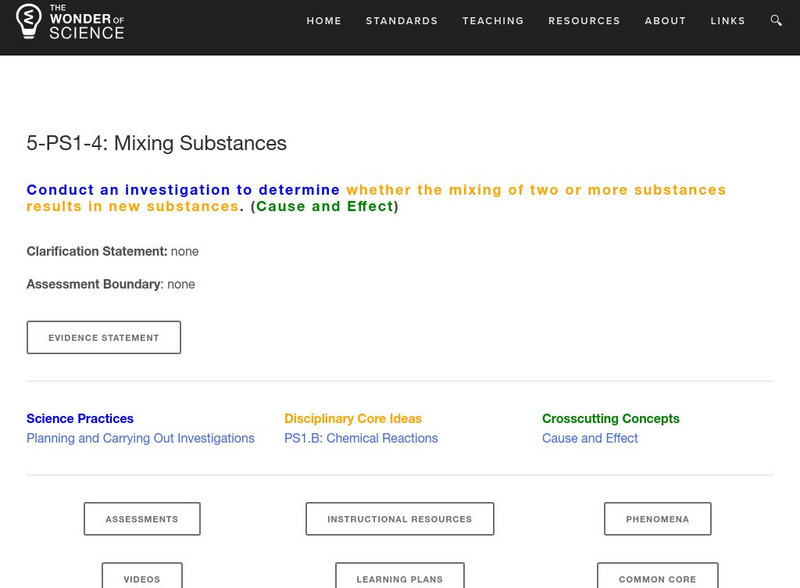Open the Learning Plans button
The width and height of the screenshot is (800, 588).
(x=400, y=577)
